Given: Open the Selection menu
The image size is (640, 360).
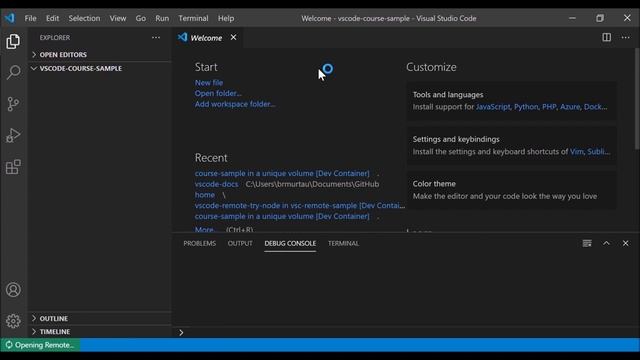Looking at the screenshot, I should [x=84, y=18].
